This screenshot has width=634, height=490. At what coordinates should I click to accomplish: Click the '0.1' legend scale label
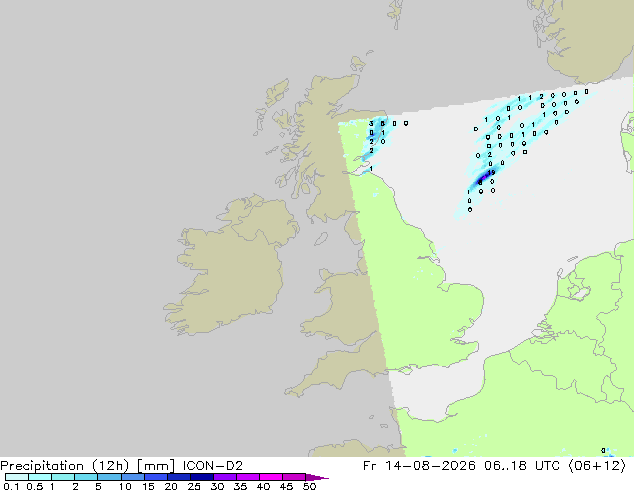pyautogui.click(x=11, y=486)
